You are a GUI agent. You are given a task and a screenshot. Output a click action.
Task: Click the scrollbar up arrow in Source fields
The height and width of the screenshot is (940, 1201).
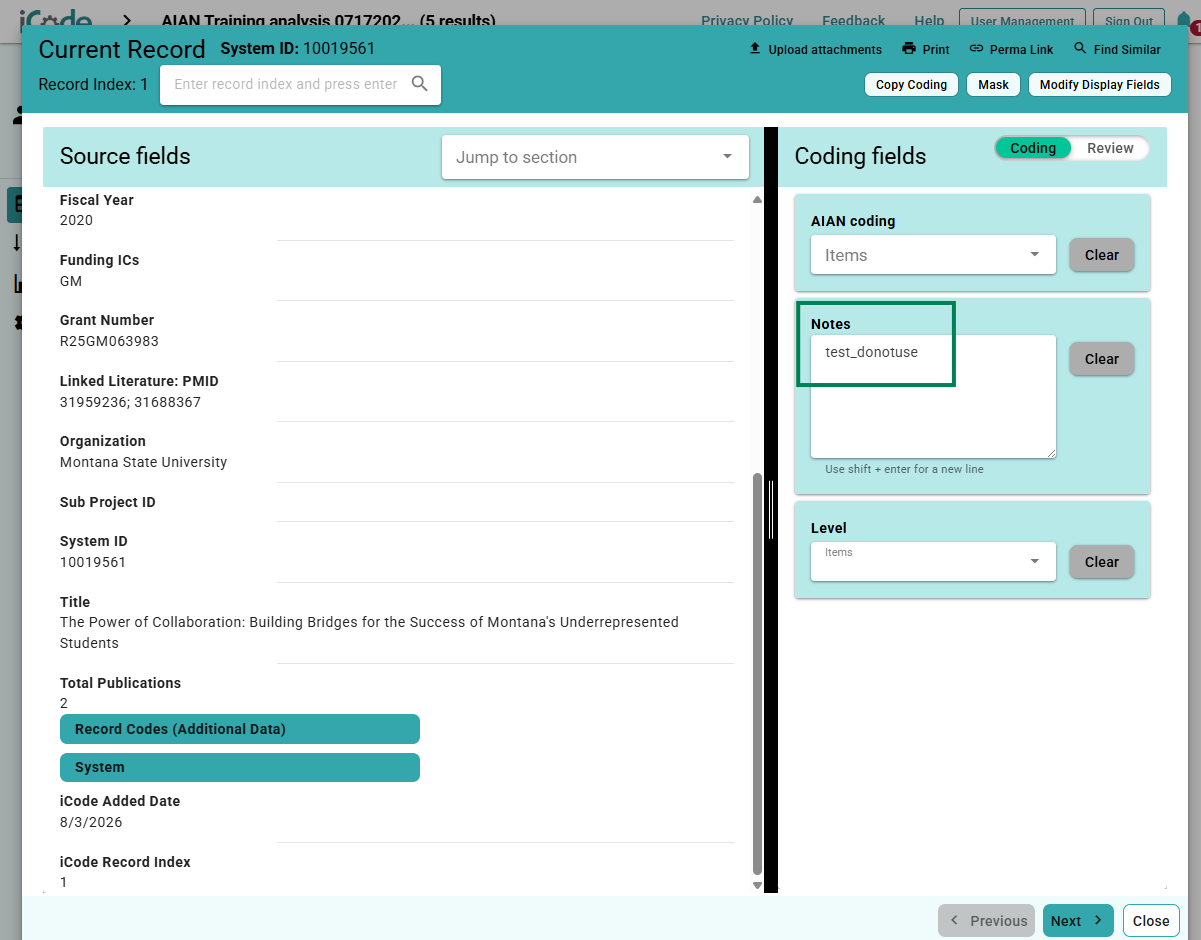coord(757,200)
